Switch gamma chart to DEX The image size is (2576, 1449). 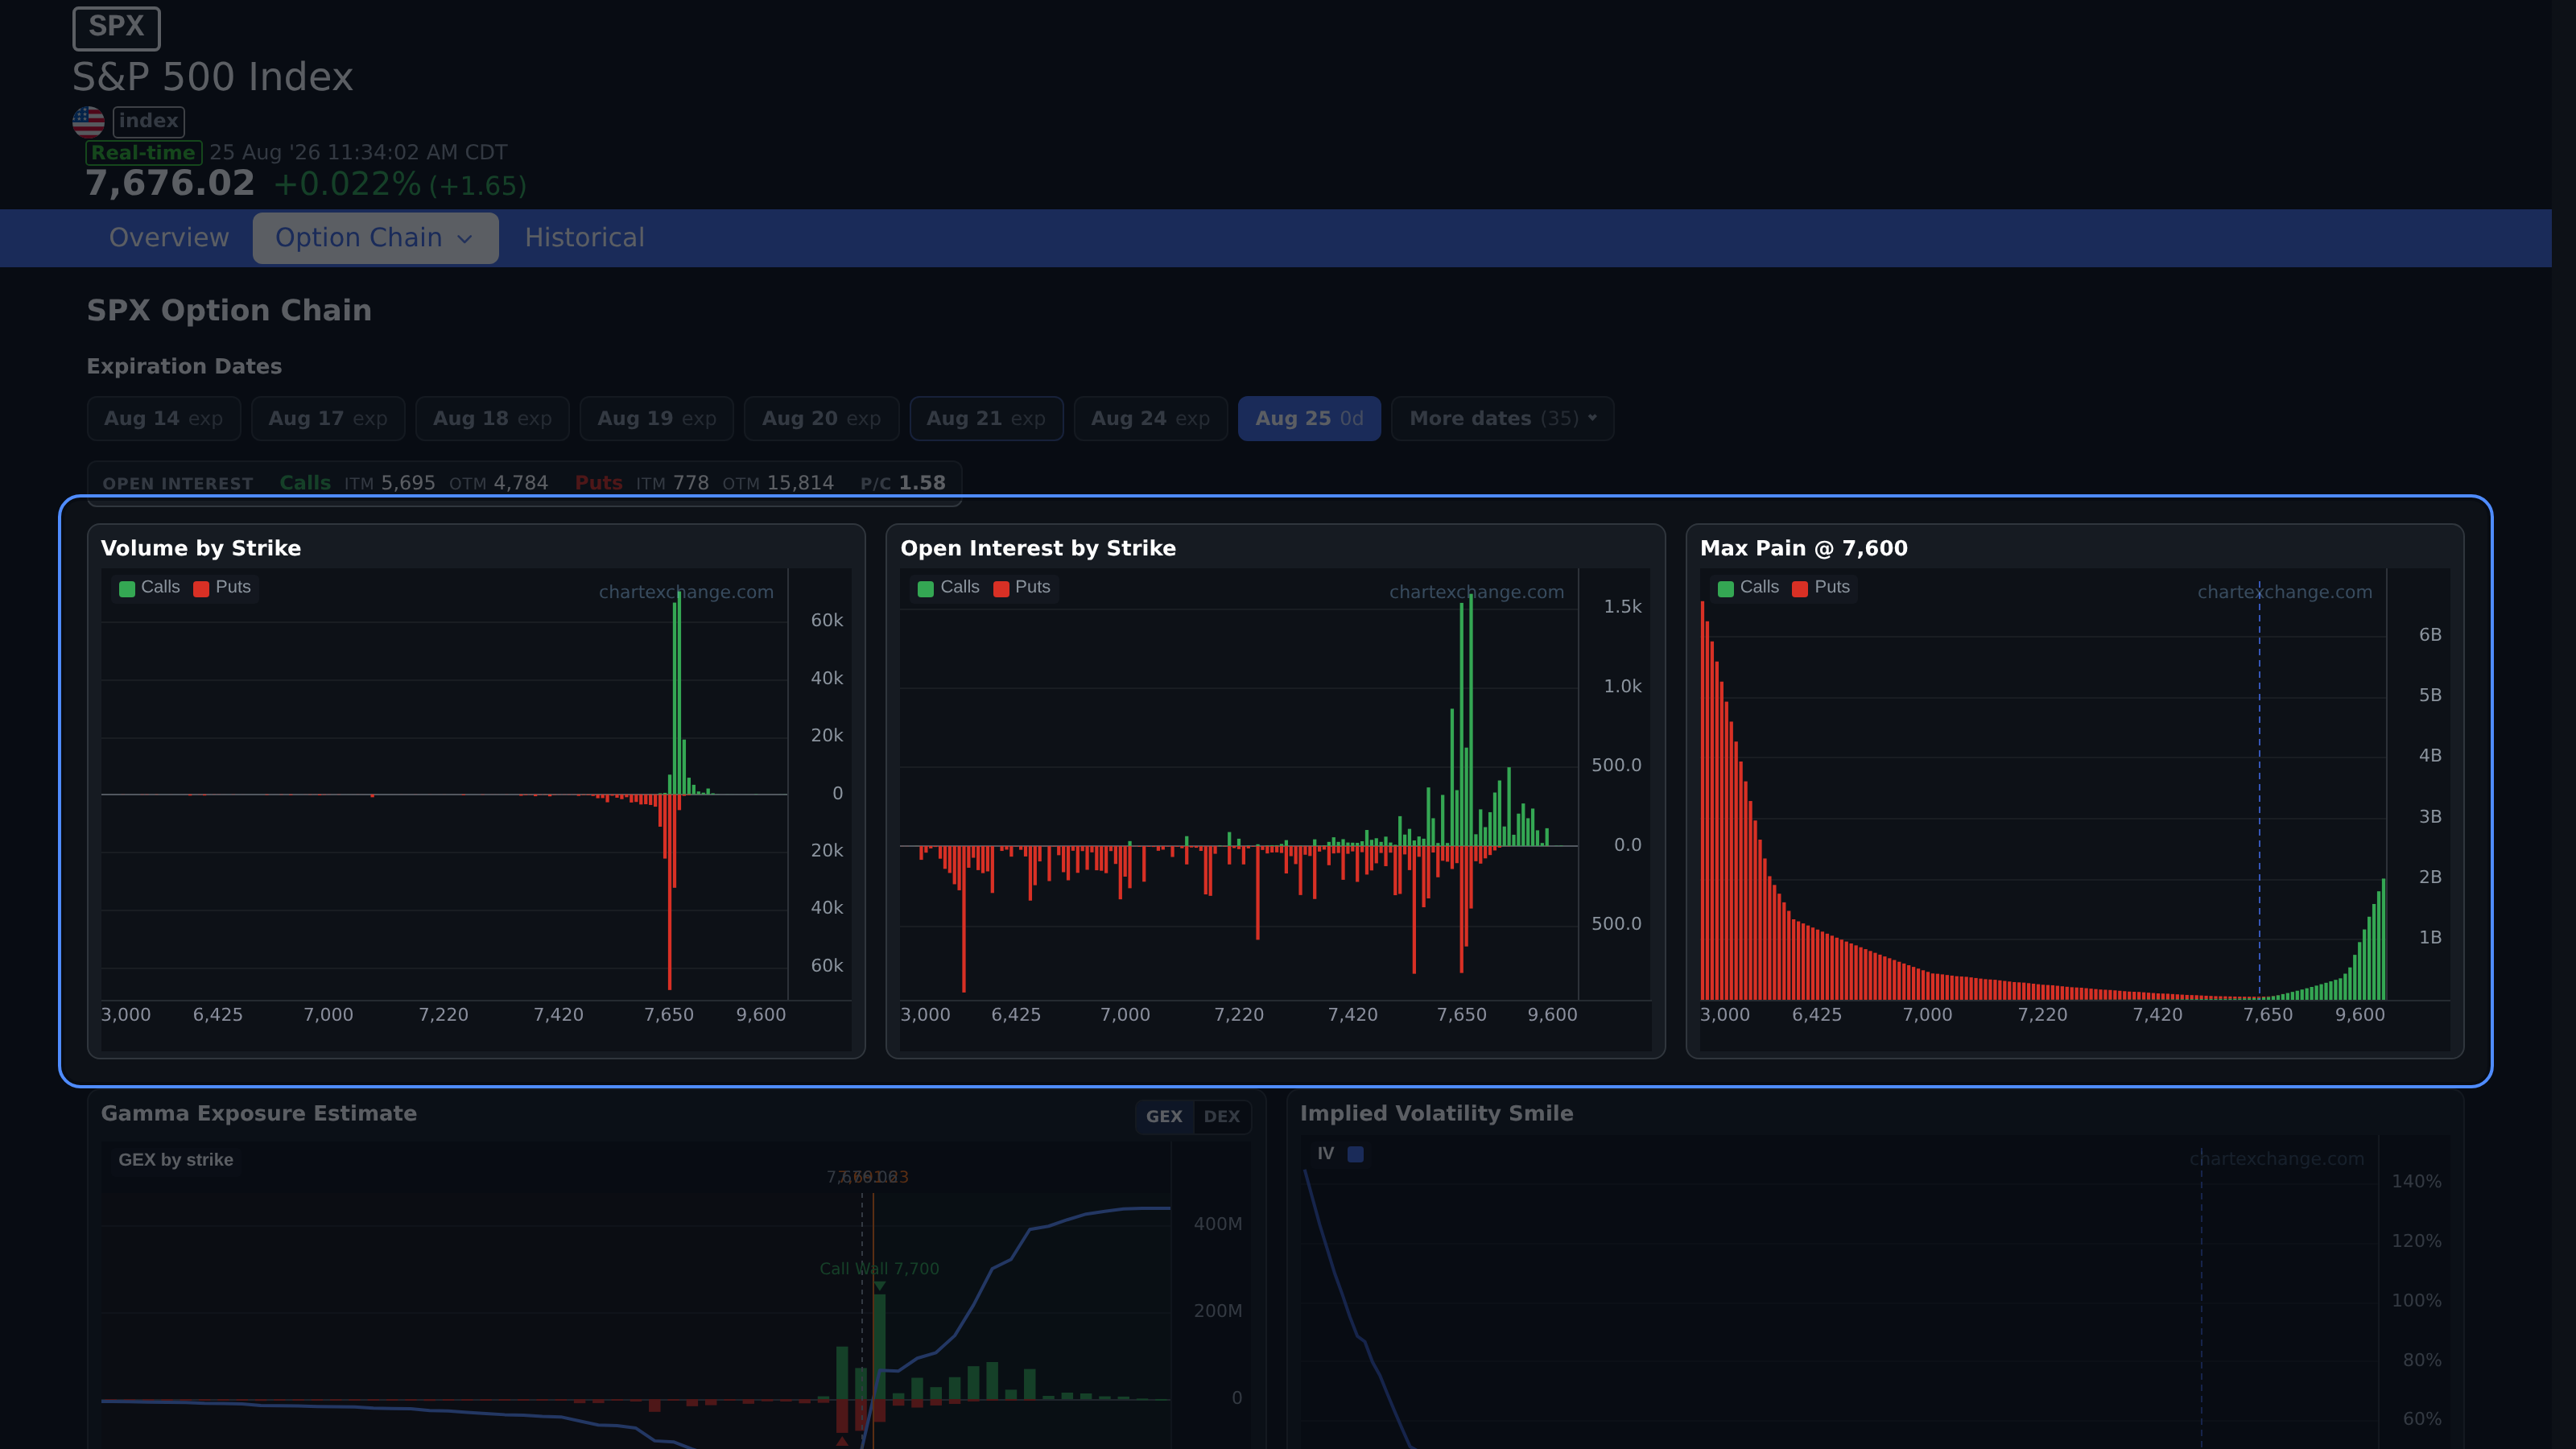click(x=1222, y=1116)
